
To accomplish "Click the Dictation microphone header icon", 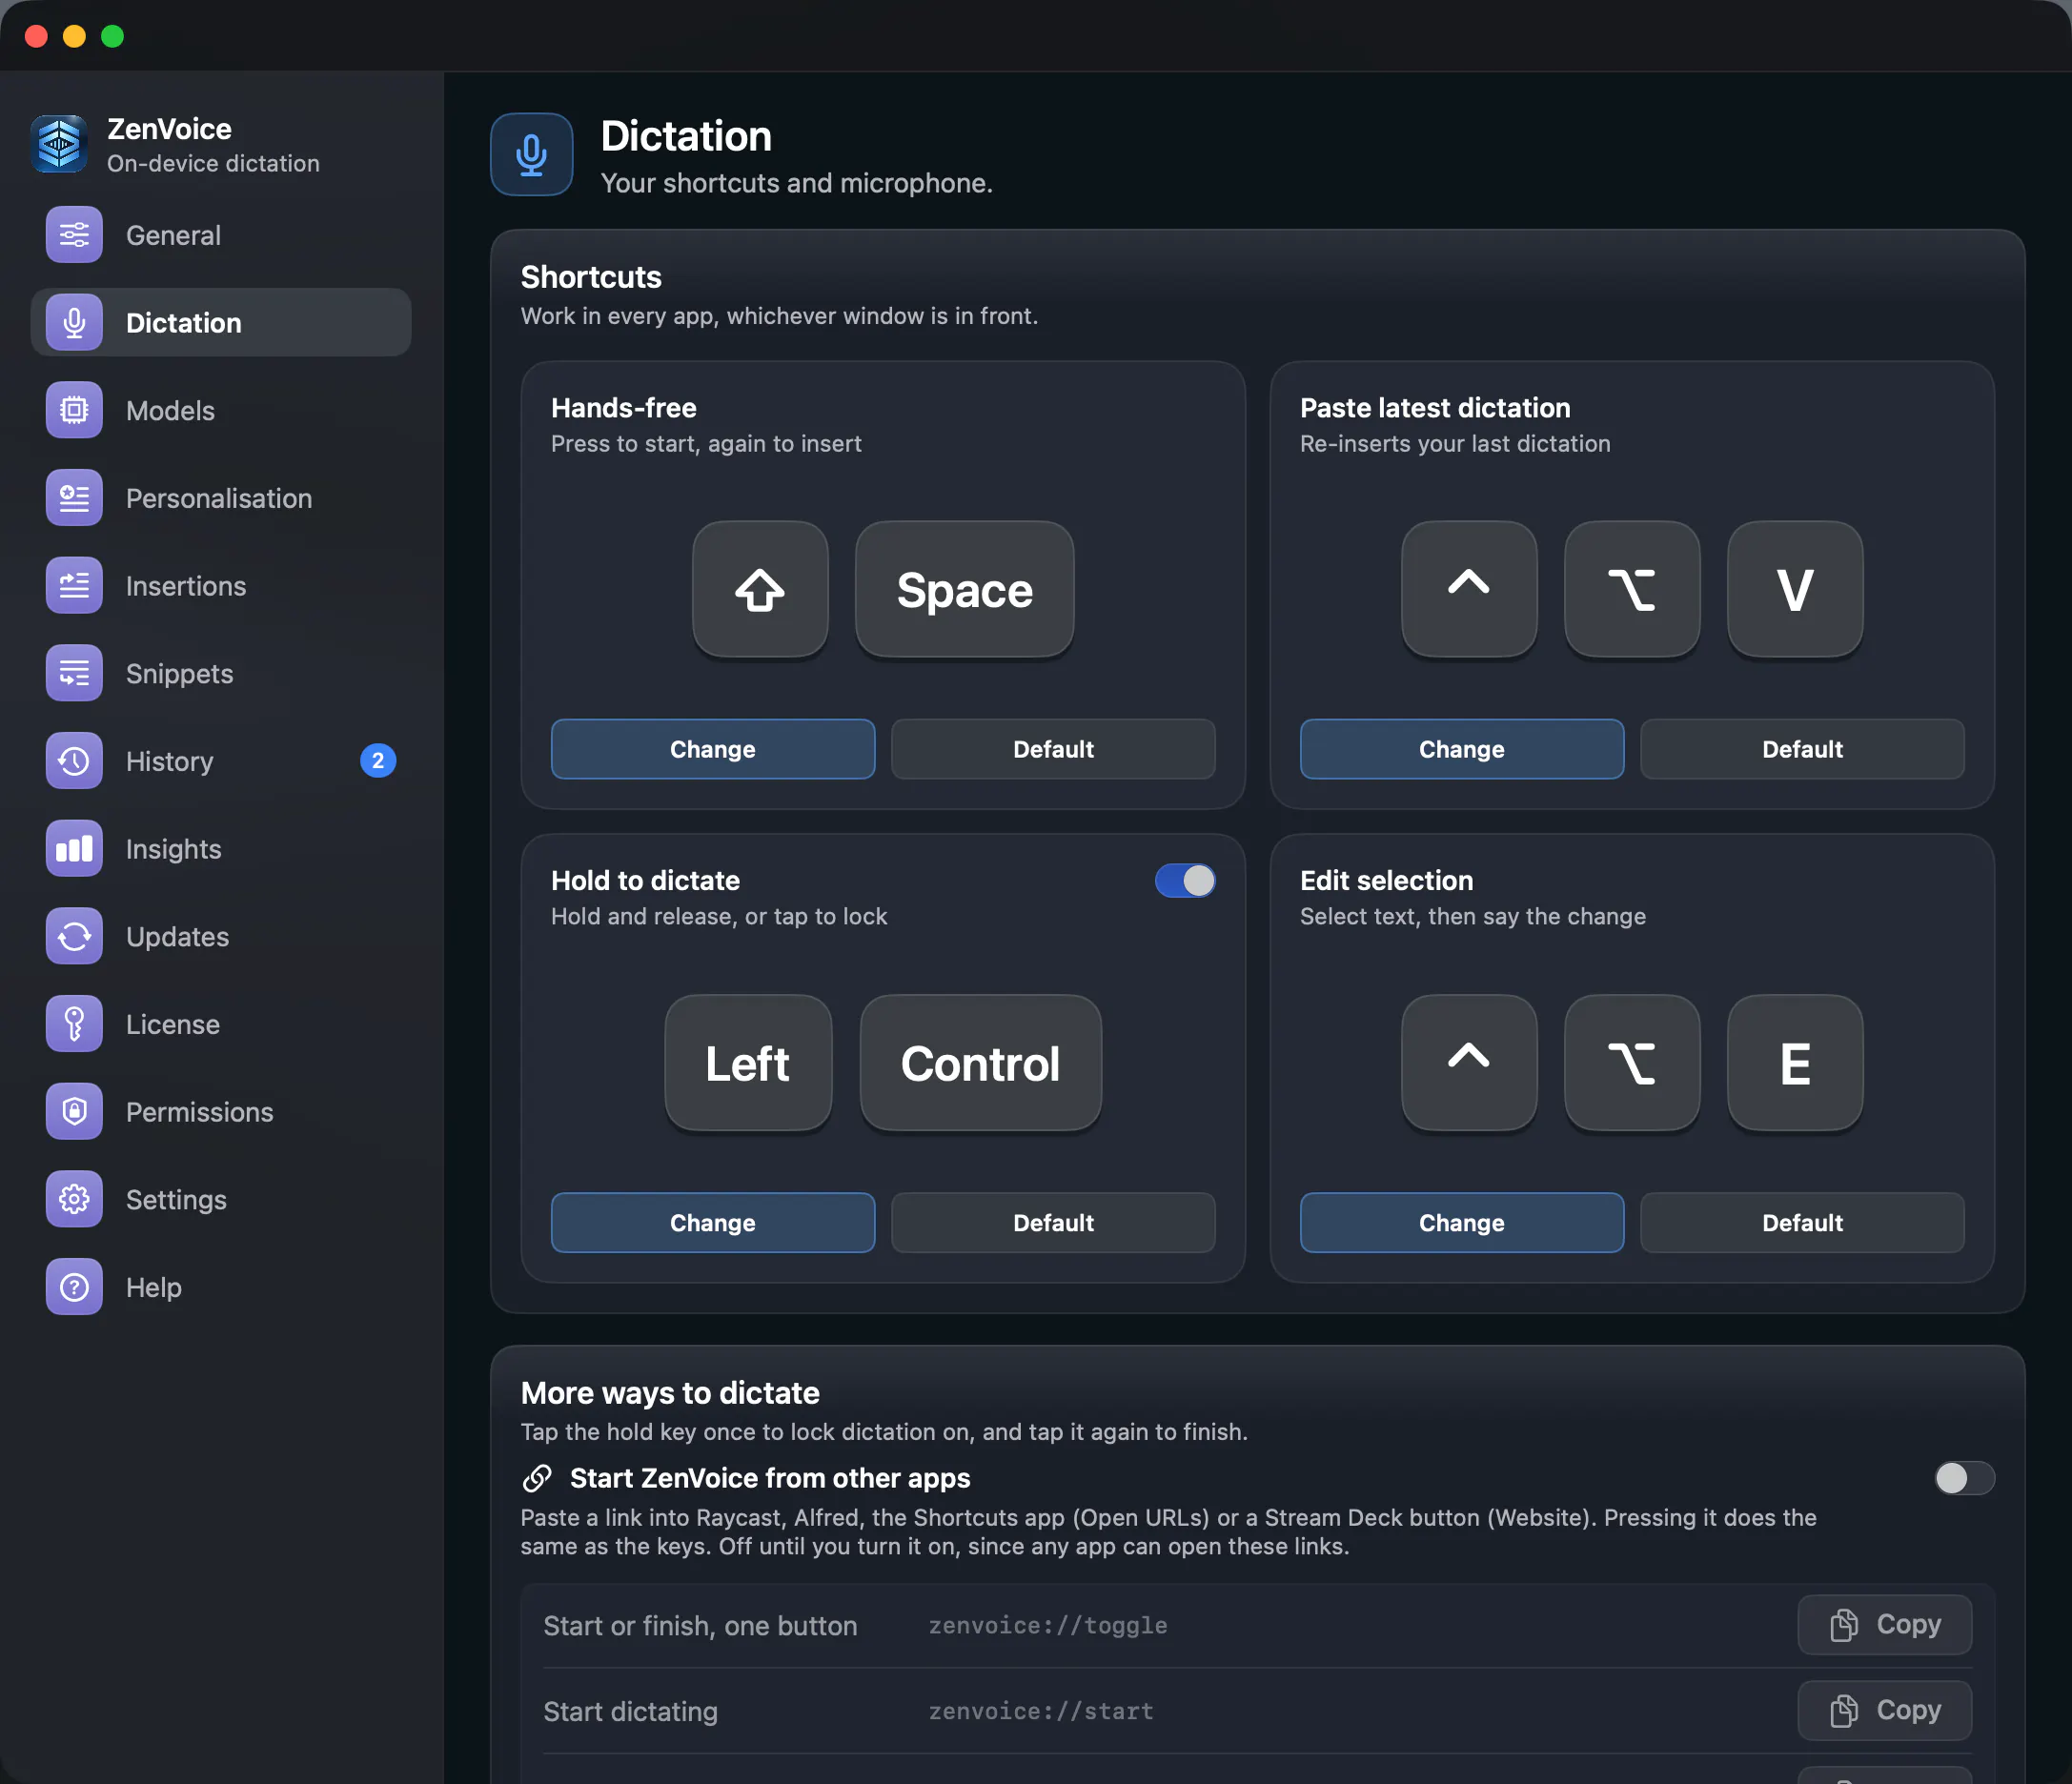I will point(531,155).
